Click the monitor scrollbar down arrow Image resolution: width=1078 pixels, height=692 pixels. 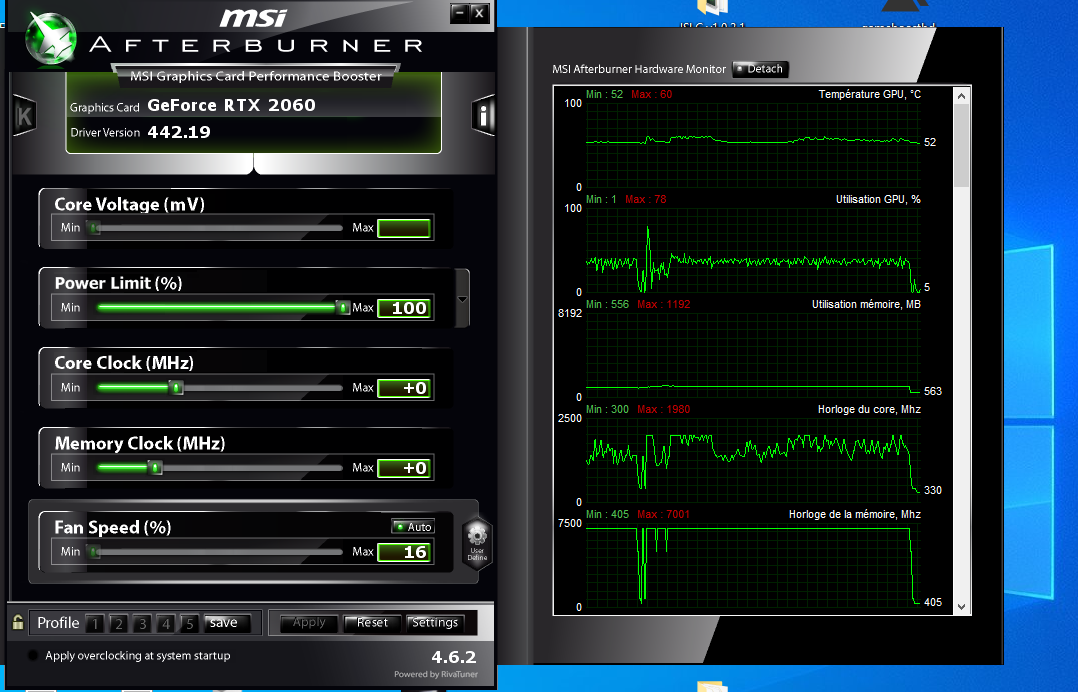(961, 607)
